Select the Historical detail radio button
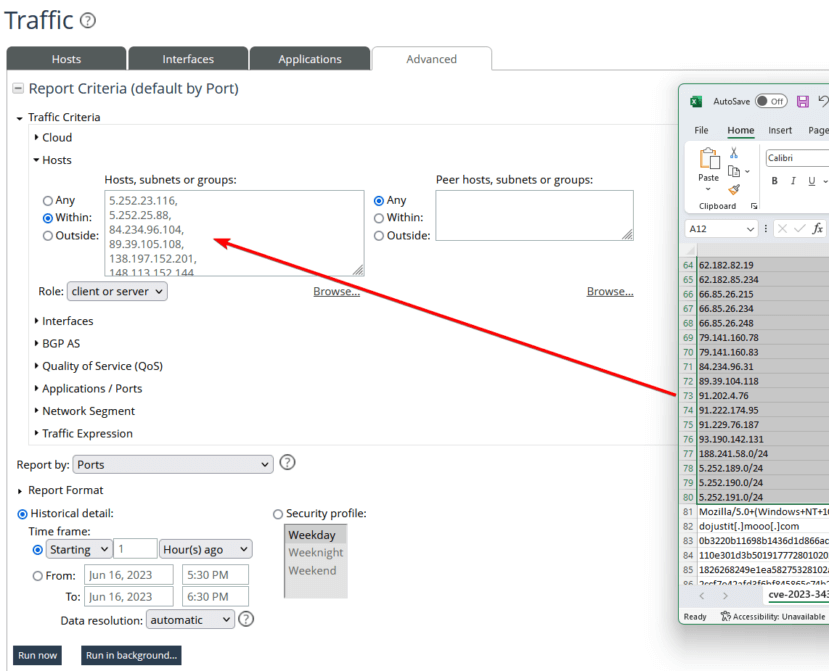The height and width of the screenshot is (671, 829). pyautogui.click(x=22, y=514)
